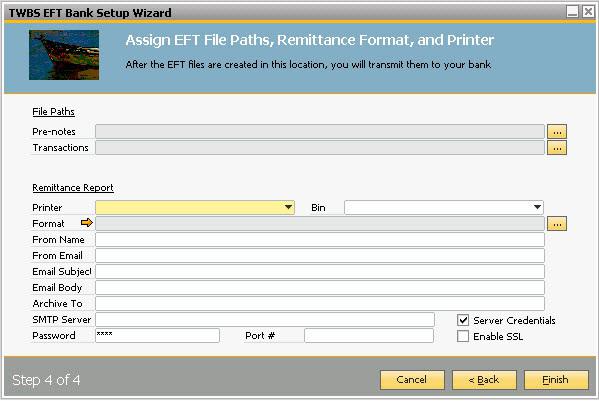Click the Port # input box

(x=369, y=336)
